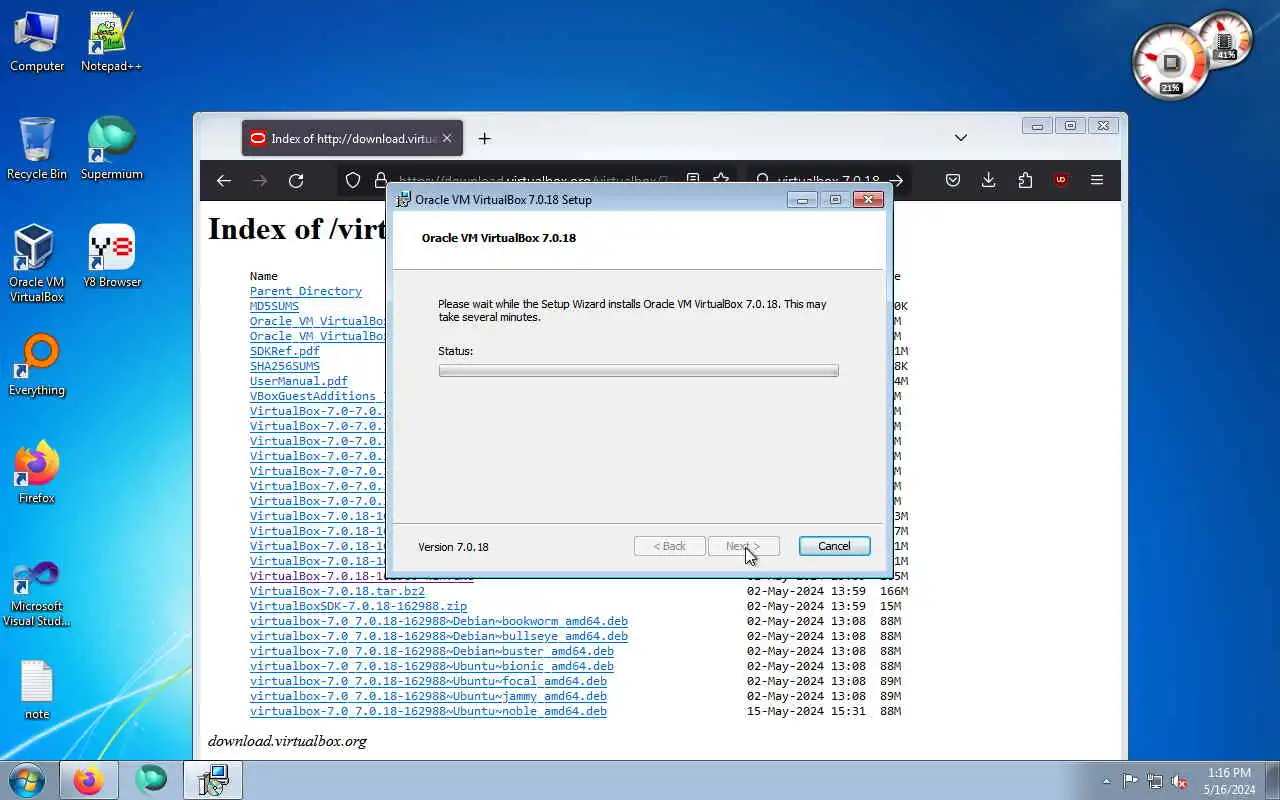Select the Firefox desktop shortcut

pos(37,472)
